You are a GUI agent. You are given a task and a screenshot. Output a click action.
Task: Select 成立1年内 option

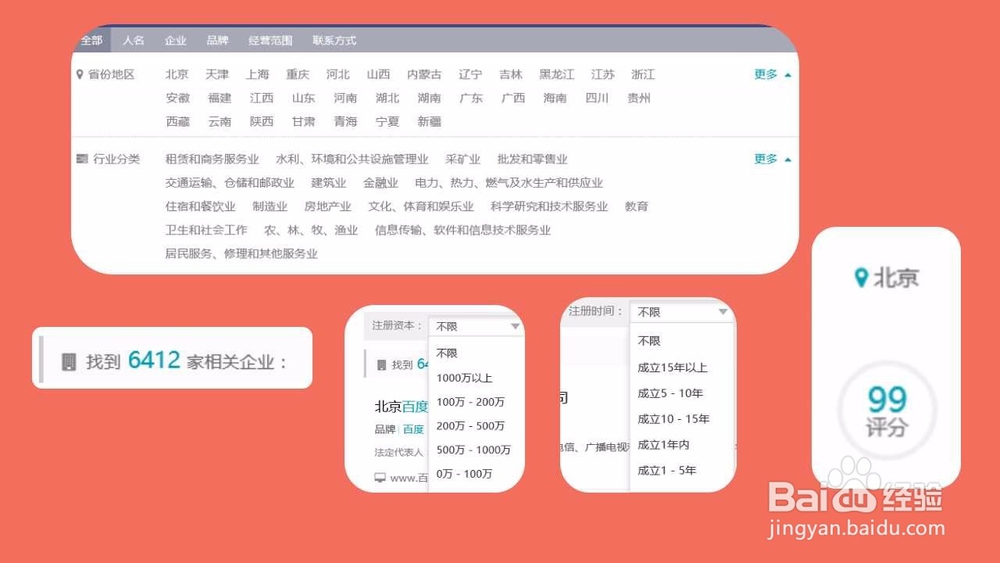click(x=663, y=445)
